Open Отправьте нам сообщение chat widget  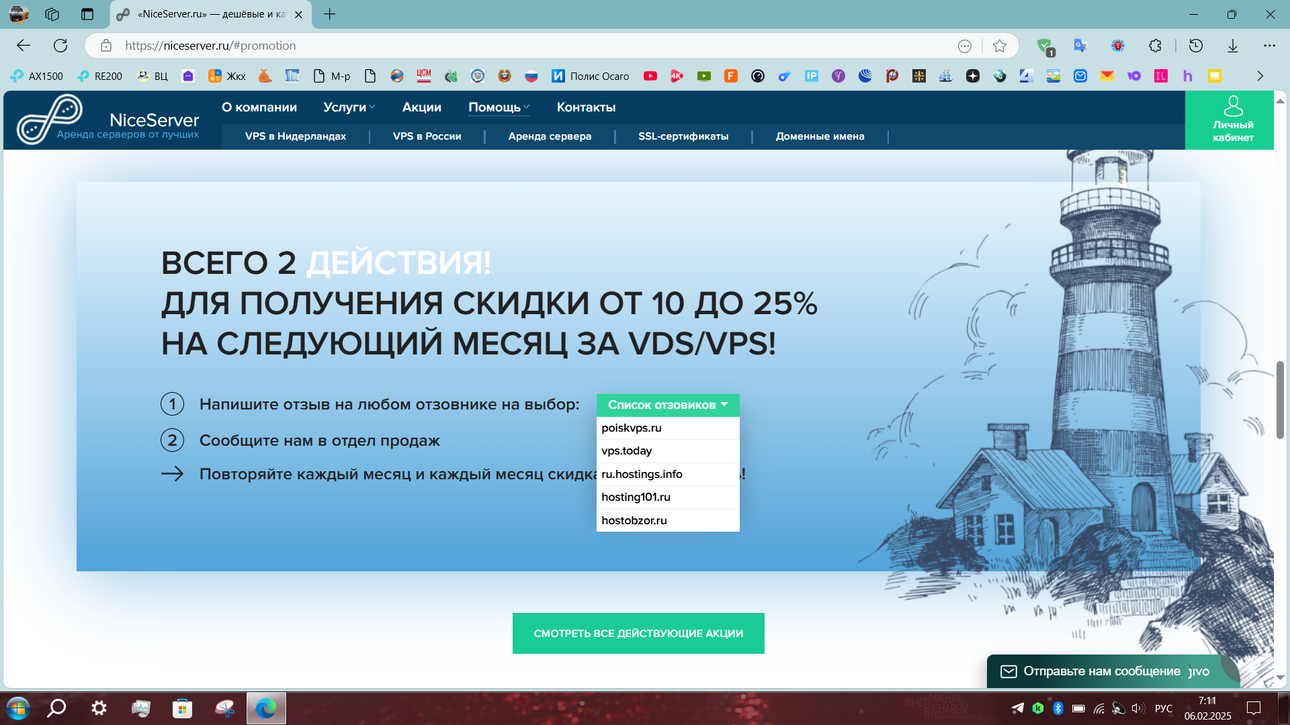[x=1112, y=671]
